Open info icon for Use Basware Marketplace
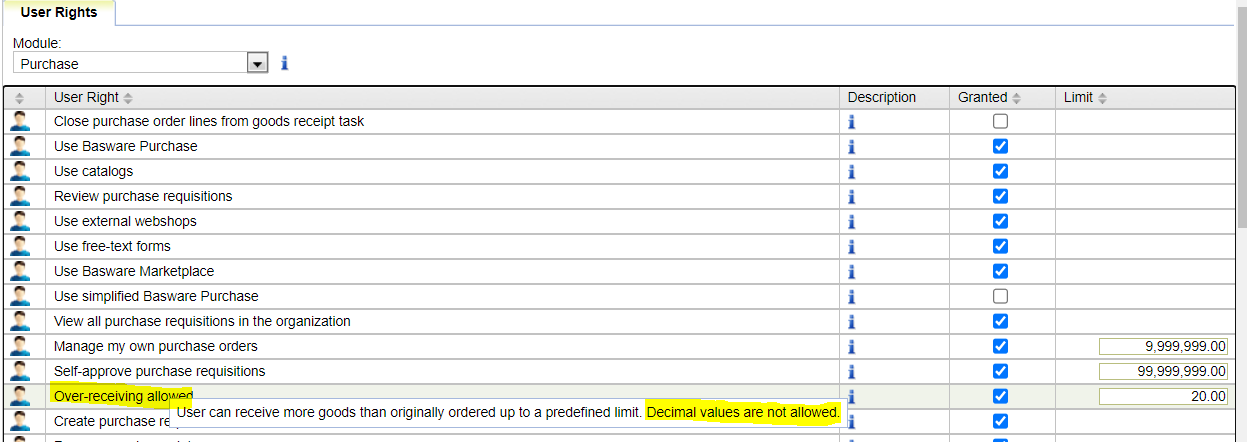The height and width of the screenshot is (442, 1247). pos(852,271)
